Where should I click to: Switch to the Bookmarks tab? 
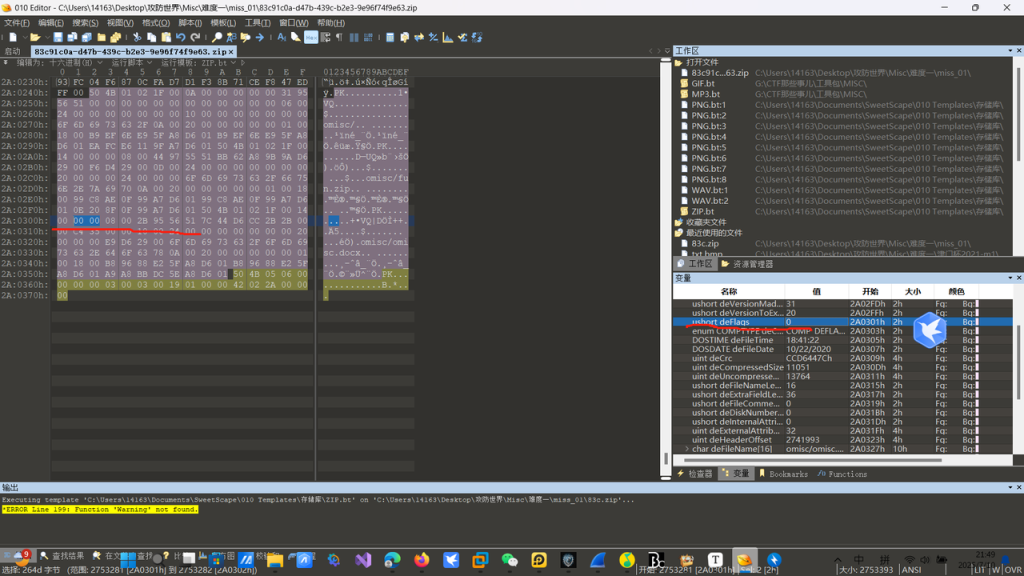point(783,474)
